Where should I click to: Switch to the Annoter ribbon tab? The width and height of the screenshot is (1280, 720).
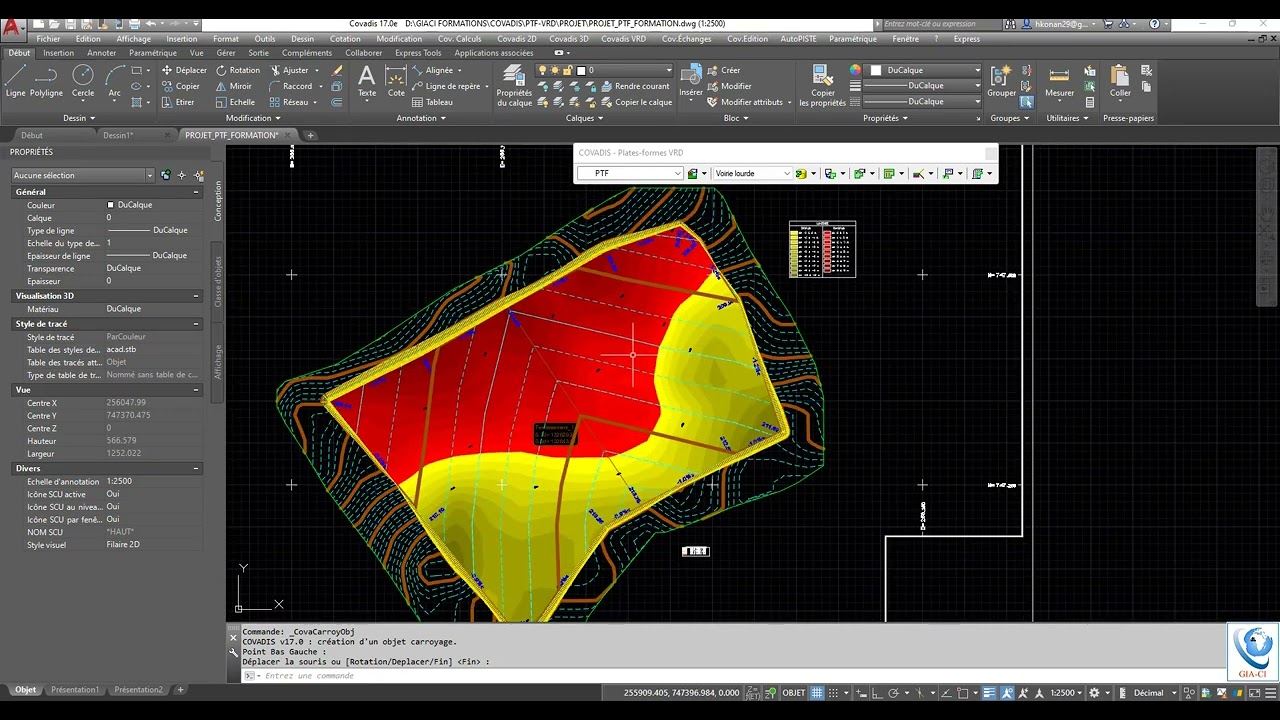tap(102, 53)
